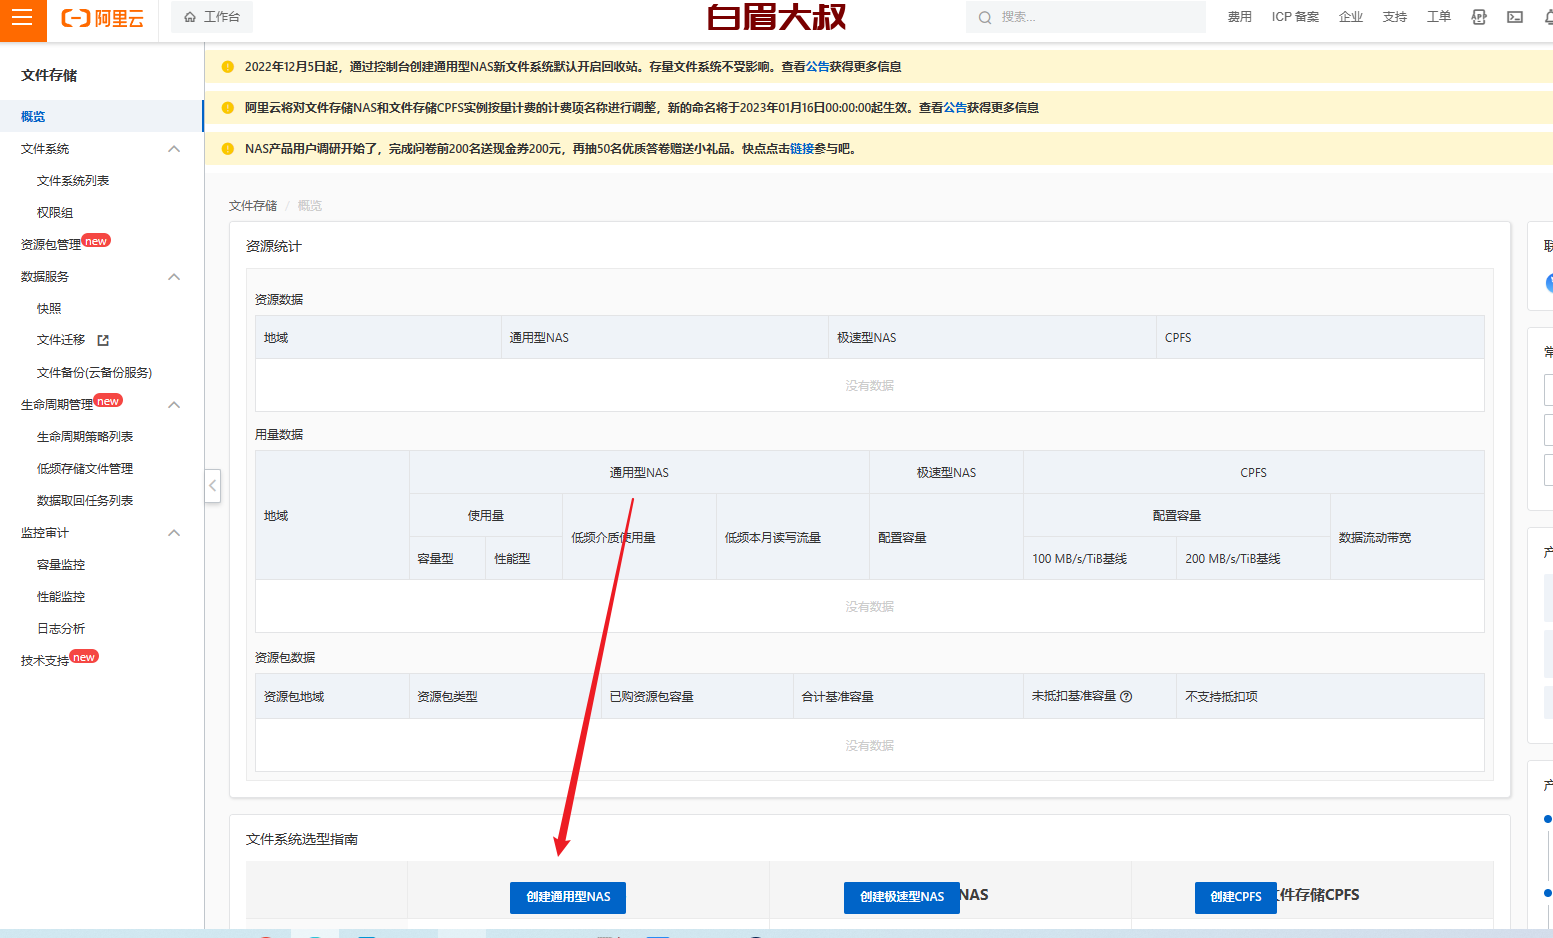Screen dimensions: 1553x938
Task: Click the search magnifier icon
Action: (985, 17)
